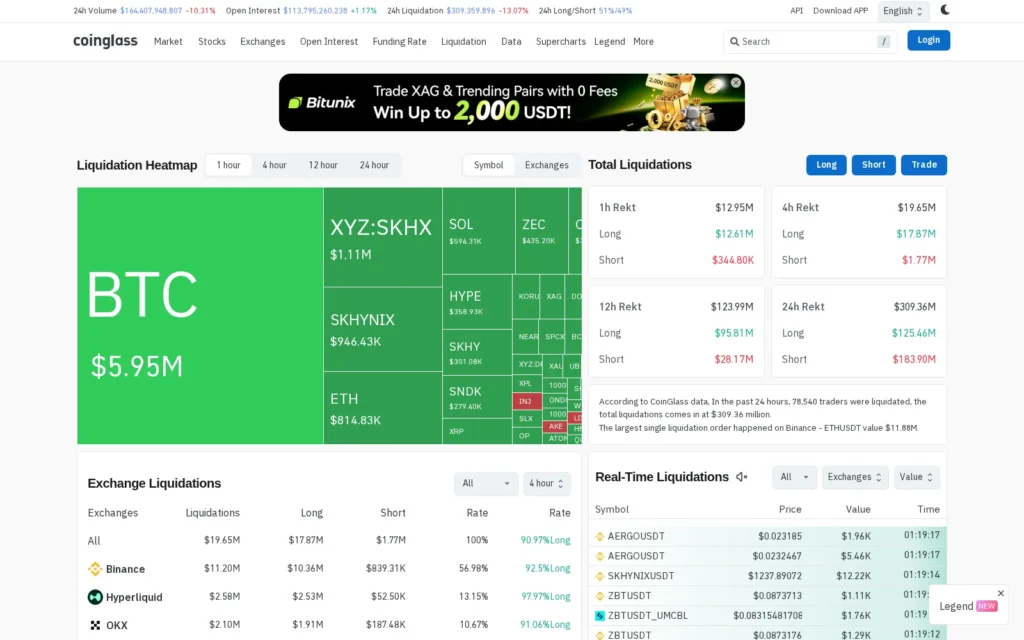Click the red AKE heatmap tile
This screenshot has height=640, width=1024.
pos(555,426)
